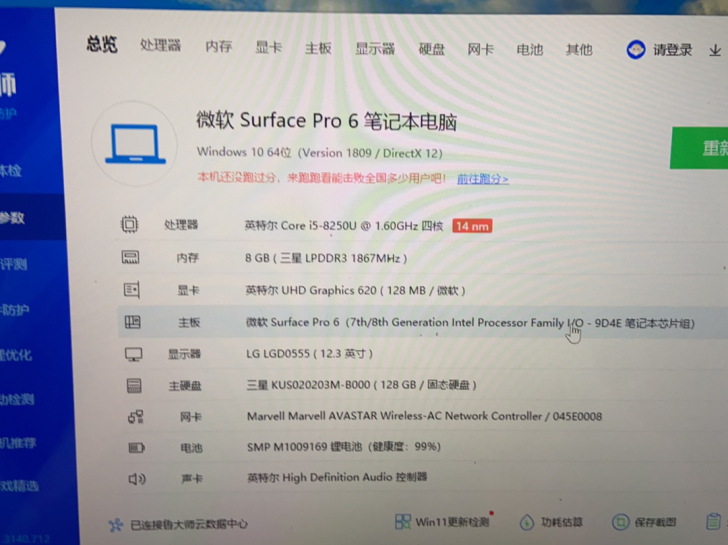This screenshot has width=728, height=545.
Task: Open the 主板 tab
Action: 318,48
